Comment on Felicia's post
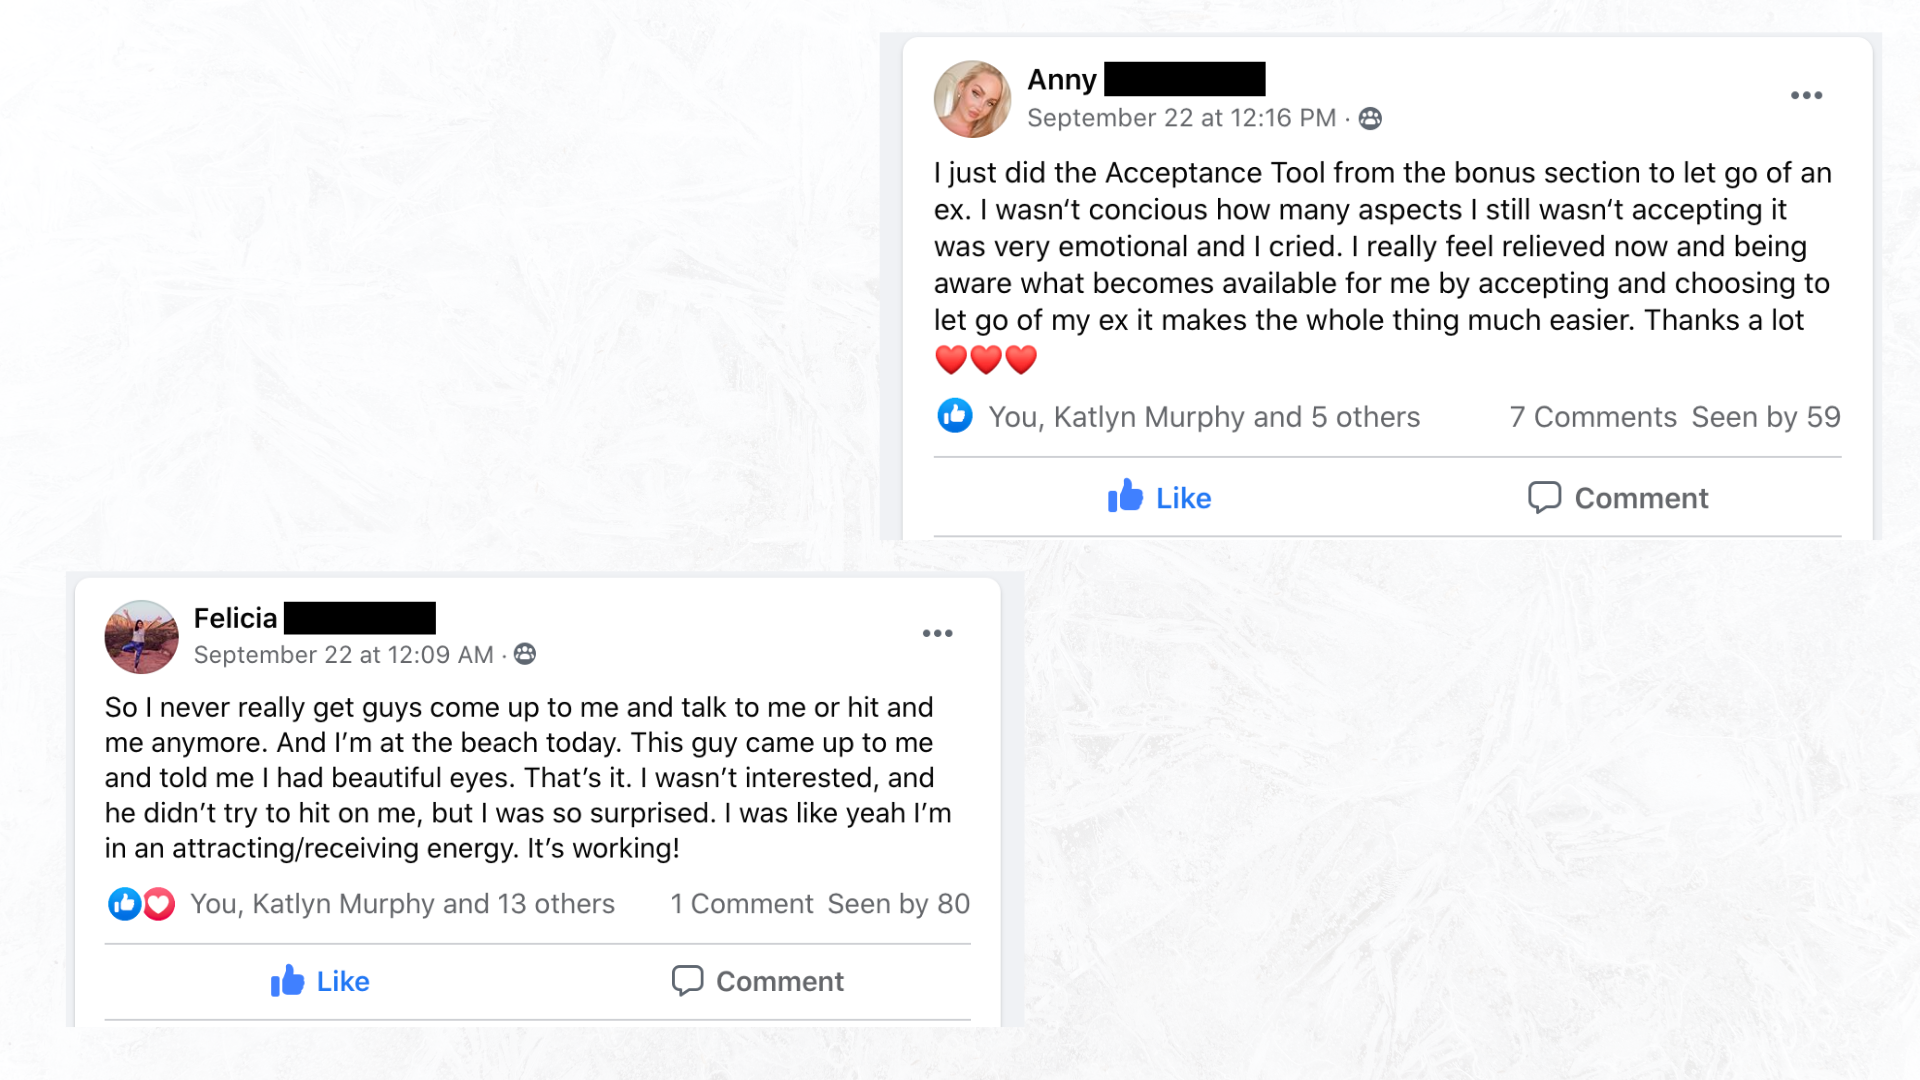Screen dimensions: 1920x1080 pos(758,981)
